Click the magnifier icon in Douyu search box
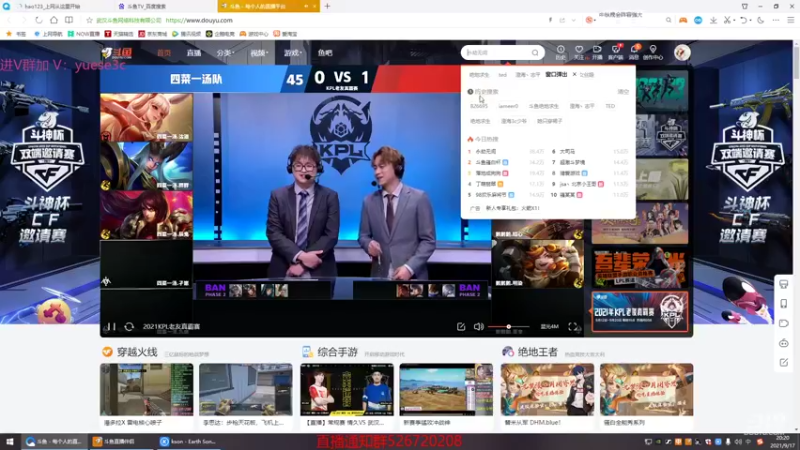800x450 pixels. tap(535, 53)
